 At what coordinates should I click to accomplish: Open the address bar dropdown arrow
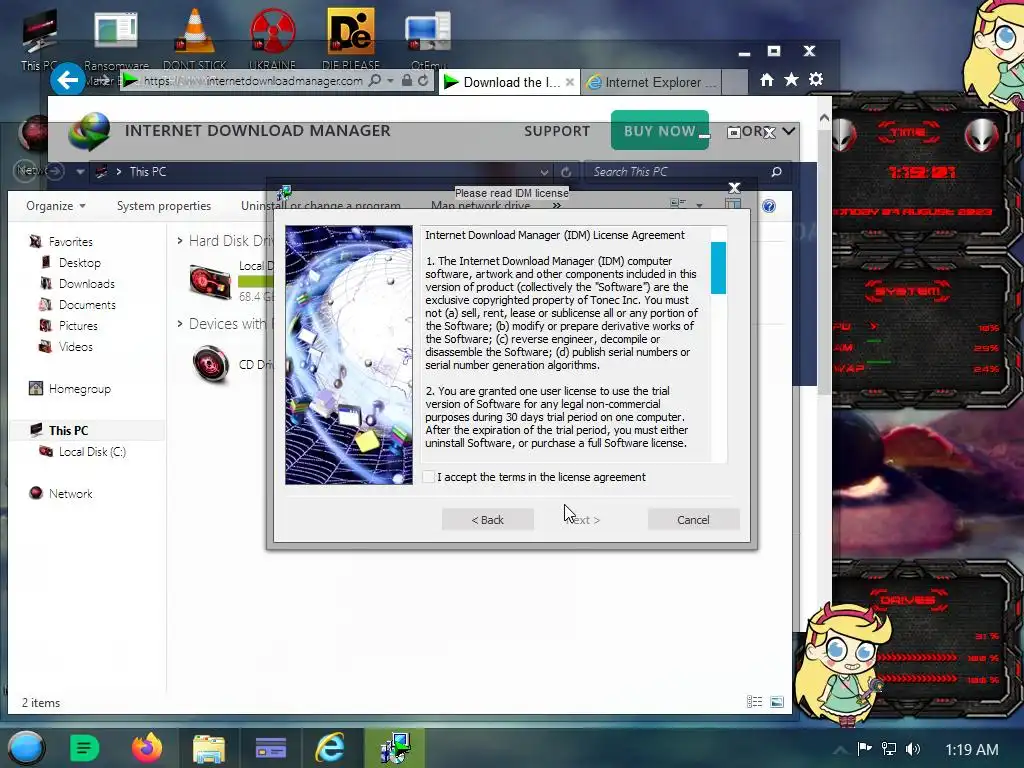tap(391, 80)
